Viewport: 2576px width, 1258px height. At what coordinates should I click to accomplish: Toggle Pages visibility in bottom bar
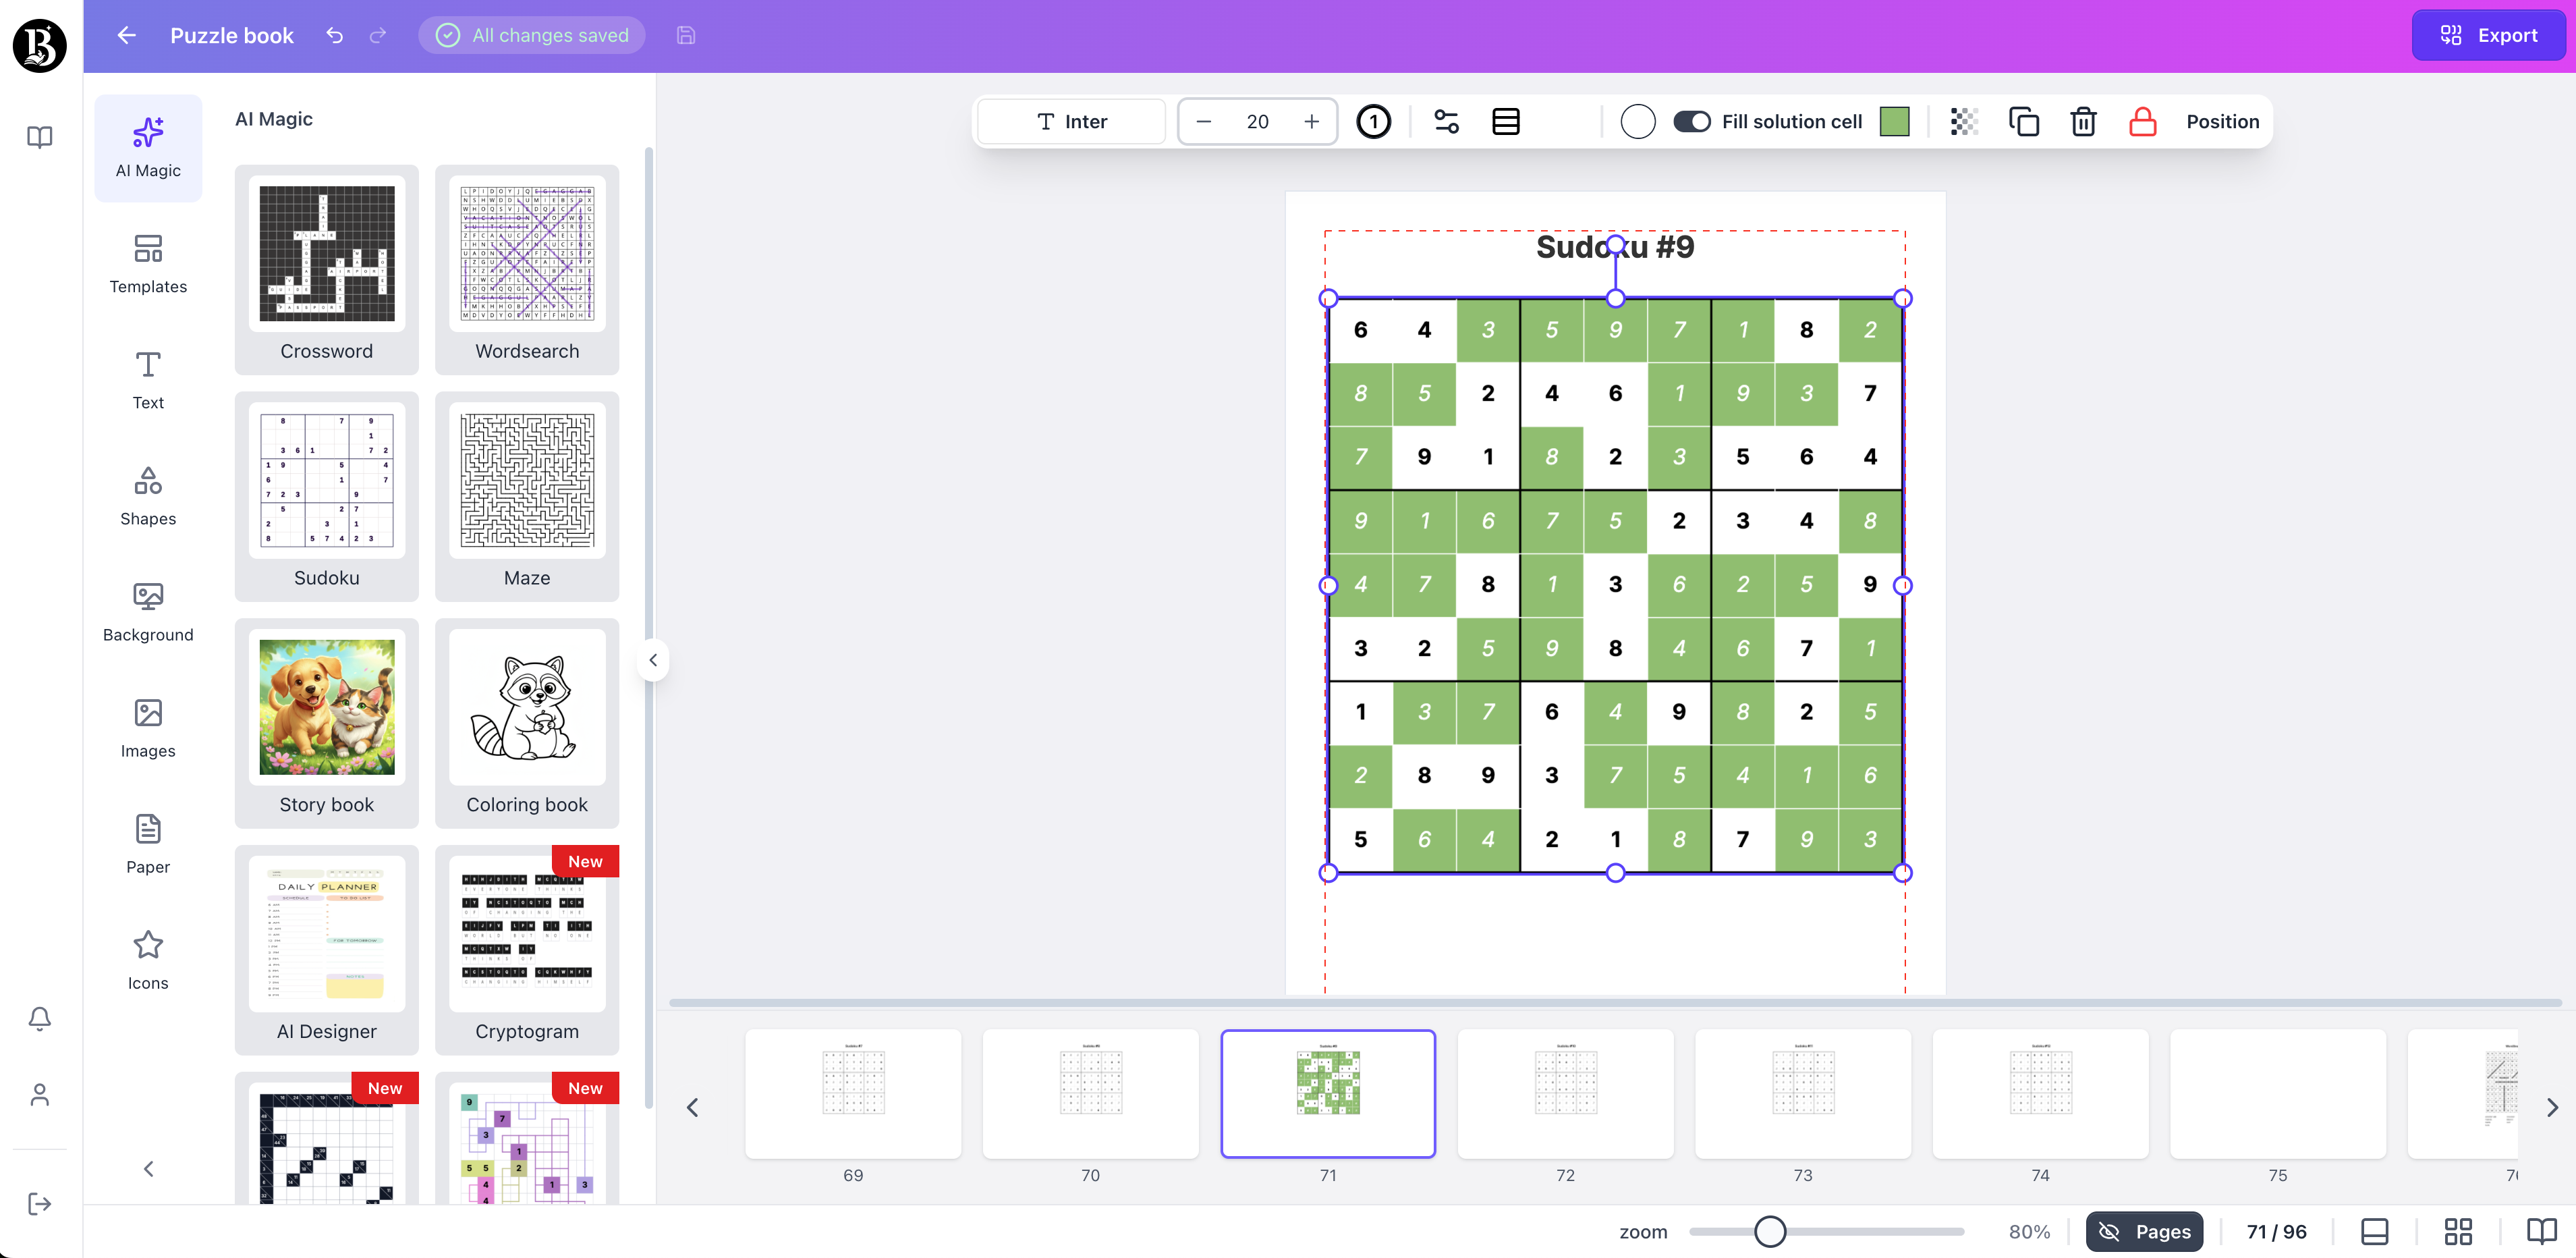click(2143, 1231)
